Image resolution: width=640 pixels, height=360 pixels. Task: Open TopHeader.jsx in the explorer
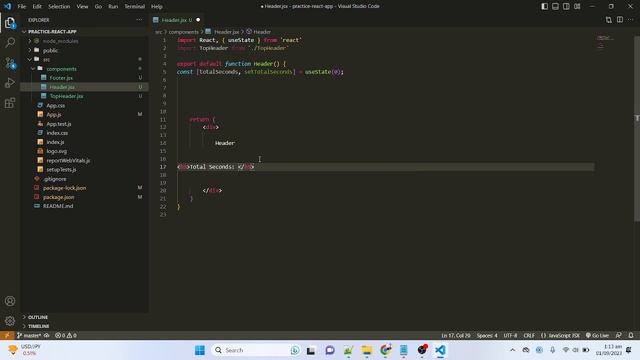point(66,96)
